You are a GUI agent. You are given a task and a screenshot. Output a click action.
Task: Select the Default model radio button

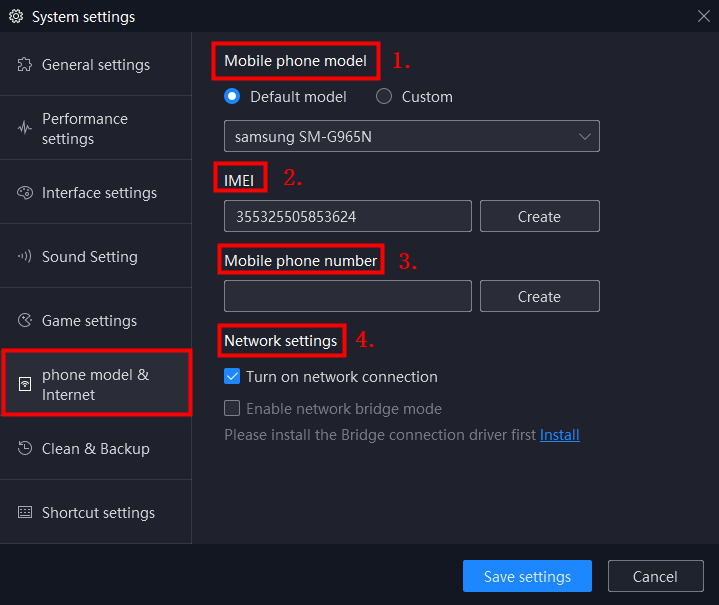click(x=232, y=97)
